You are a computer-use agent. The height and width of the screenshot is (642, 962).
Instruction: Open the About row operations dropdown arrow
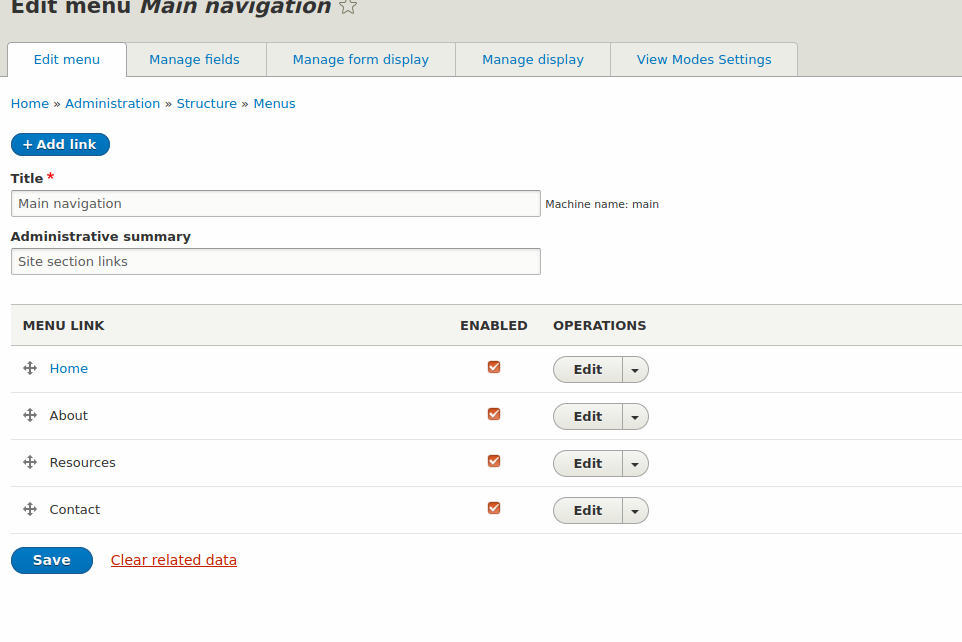tap(635, 417)
